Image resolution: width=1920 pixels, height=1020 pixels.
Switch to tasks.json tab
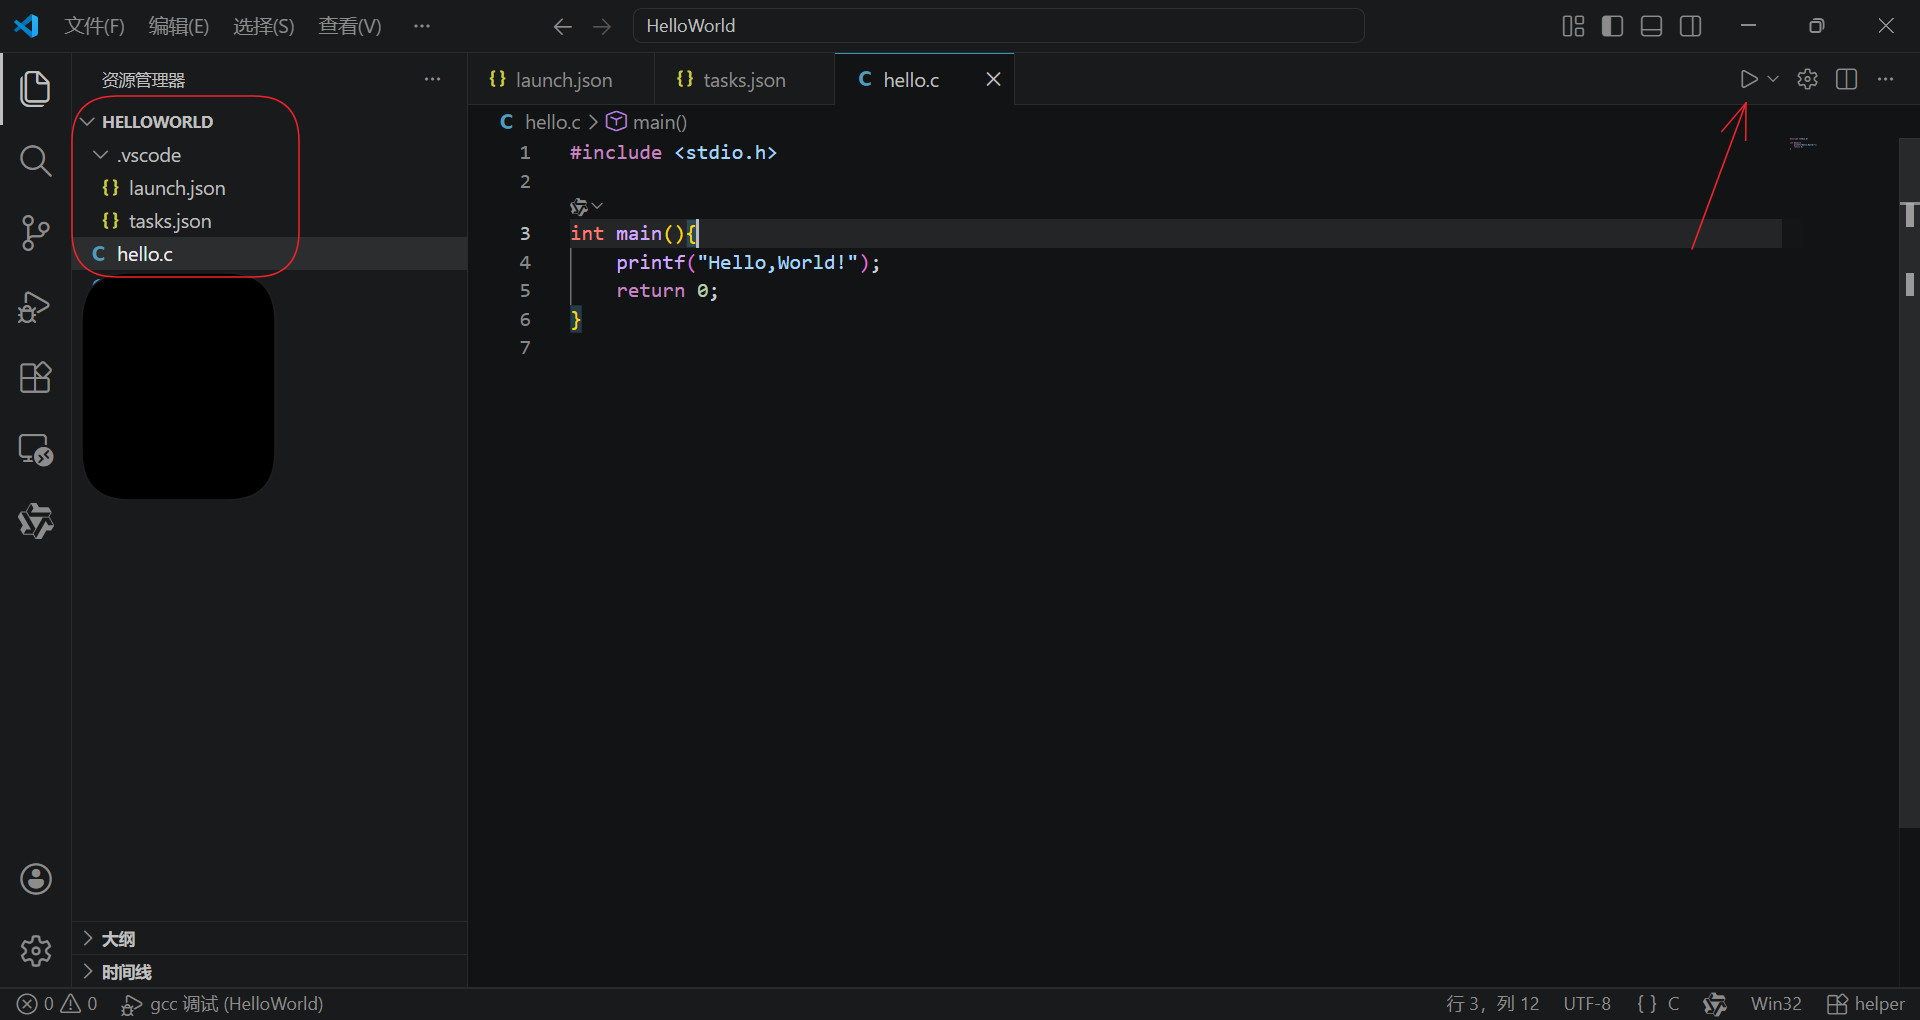[744, 79]
